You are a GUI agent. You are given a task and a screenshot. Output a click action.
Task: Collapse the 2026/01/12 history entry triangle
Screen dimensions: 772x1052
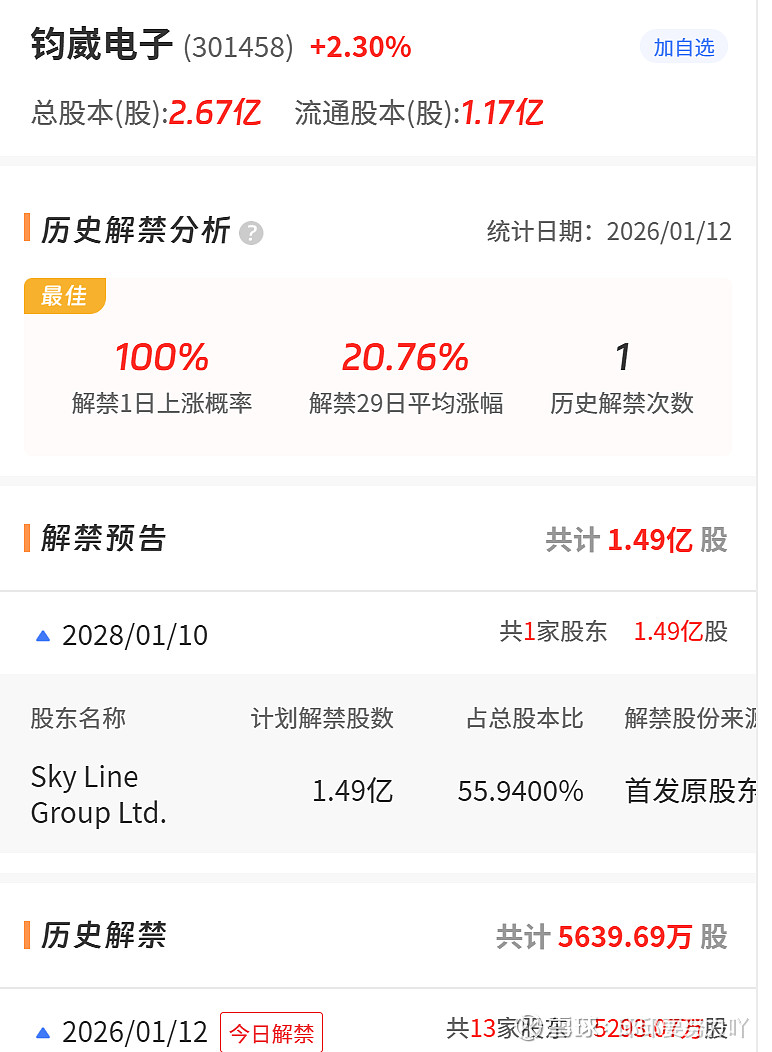(x=42, y=1032)
